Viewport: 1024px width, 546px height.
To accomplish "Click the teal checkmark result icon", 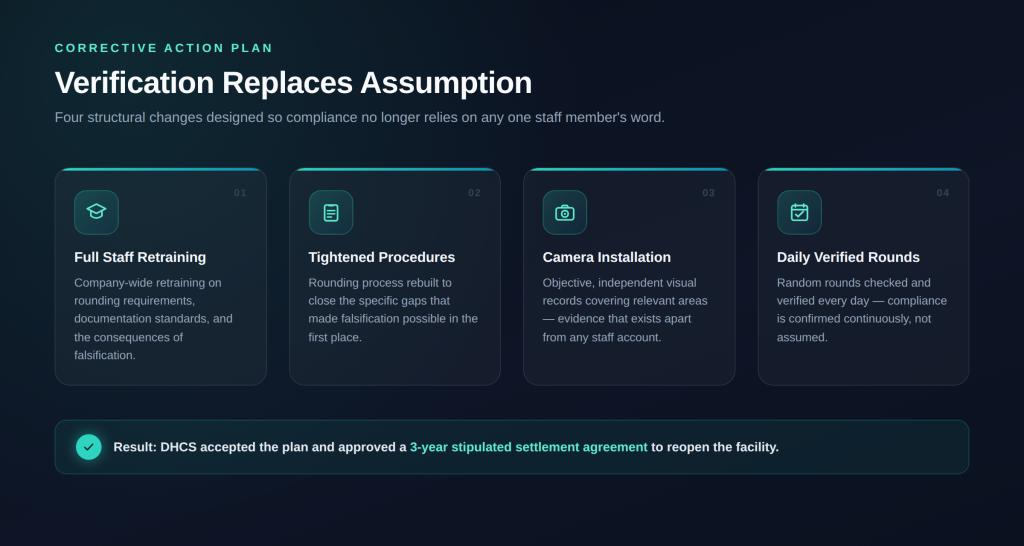I will pos(89,447).
